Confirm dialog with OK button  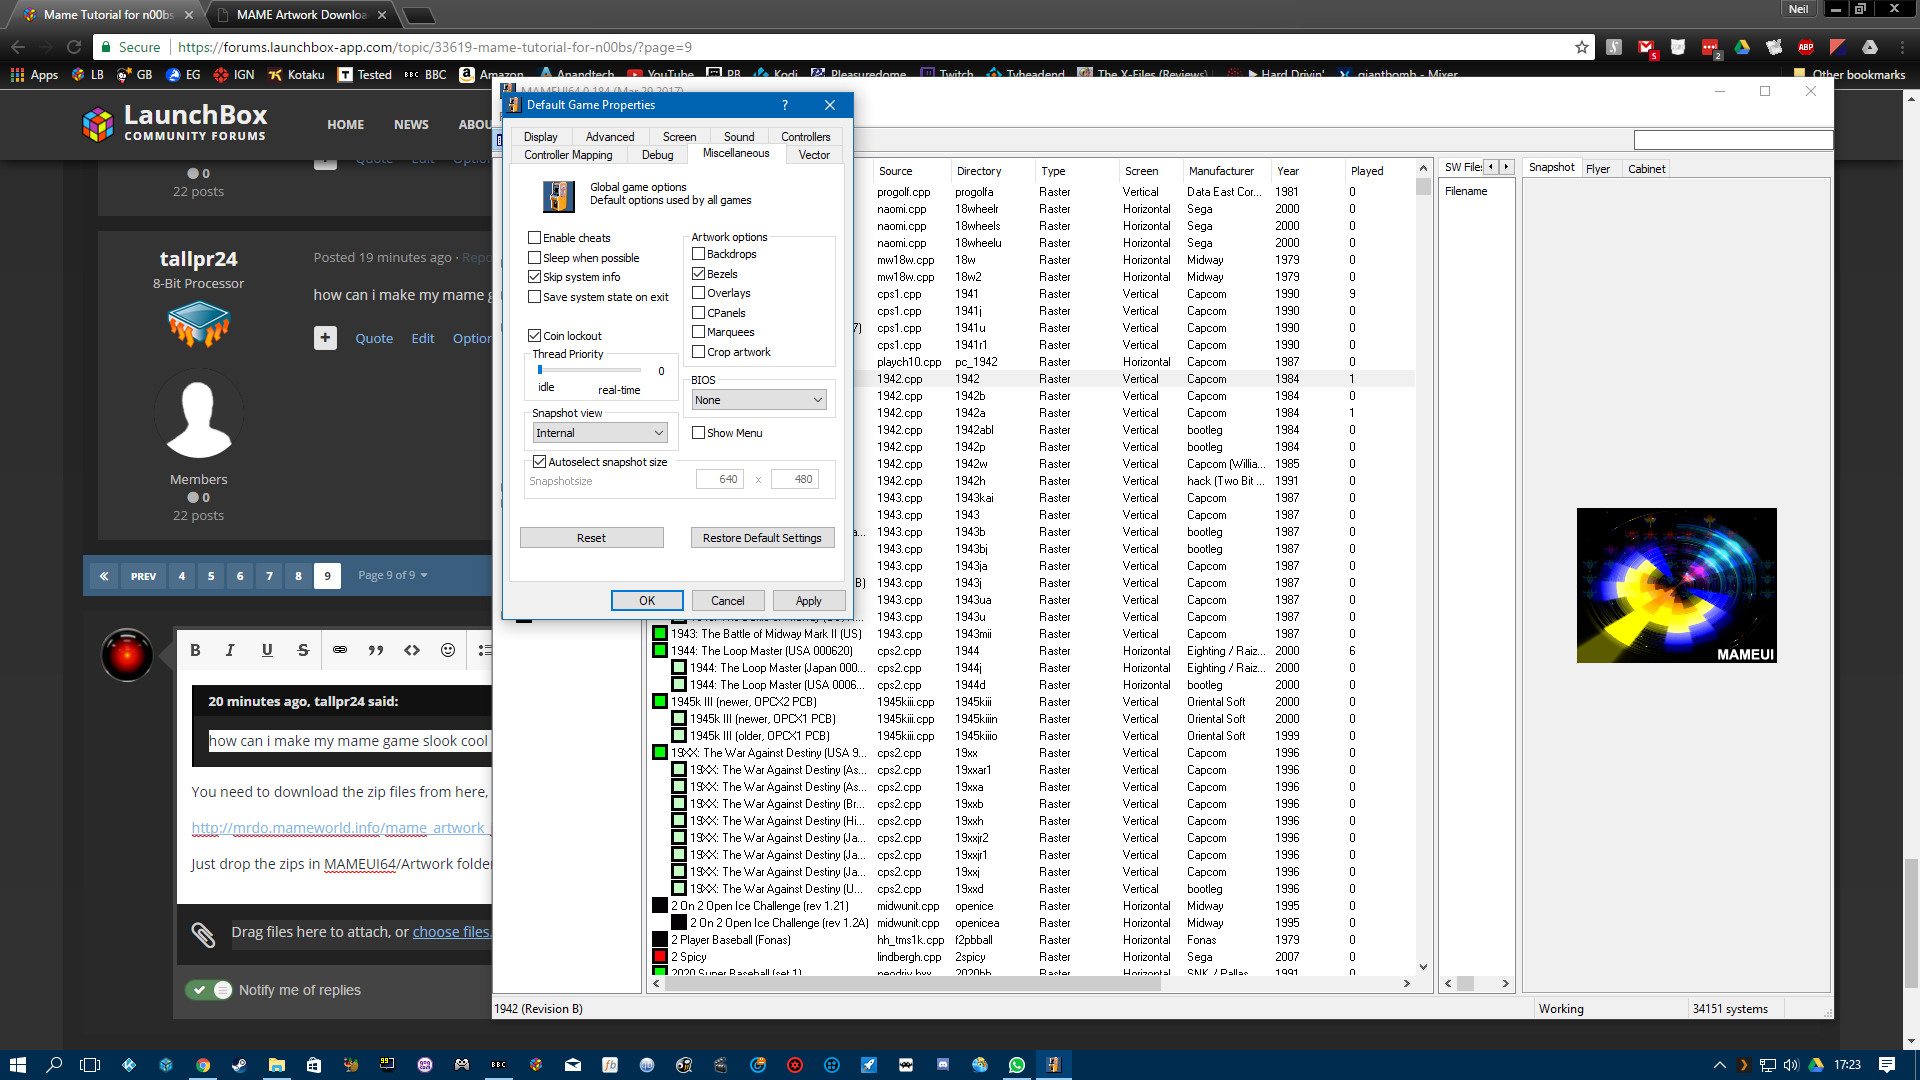[x=647, y=601]
